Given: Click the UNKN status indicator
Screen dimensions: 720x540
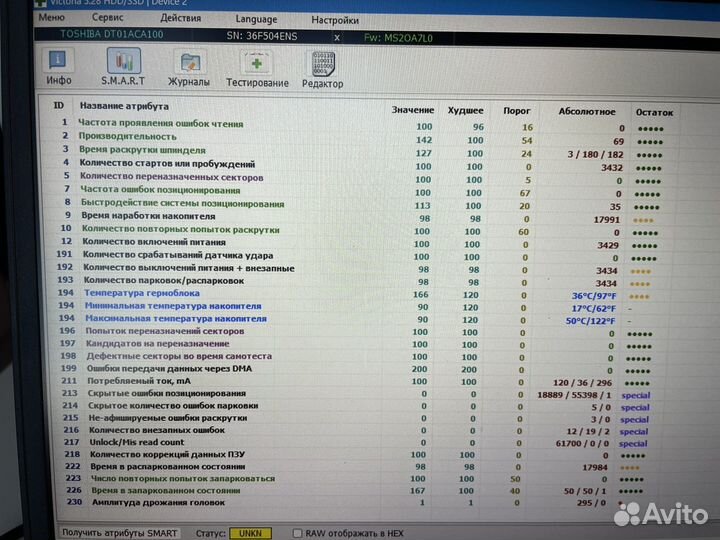Looking at the screenshot, I should [x=250, y=533].
